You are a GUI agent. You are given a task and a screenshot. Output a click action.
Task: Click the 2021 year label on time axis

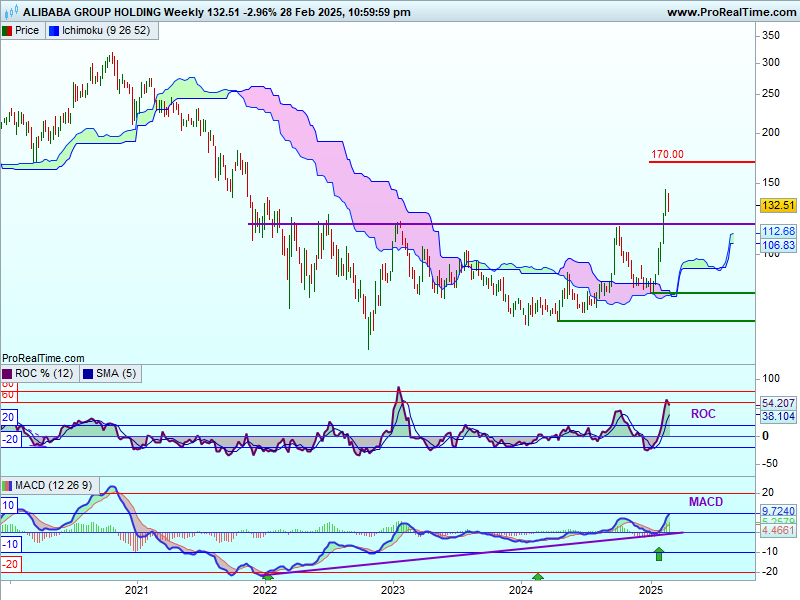tap(136, 590)
